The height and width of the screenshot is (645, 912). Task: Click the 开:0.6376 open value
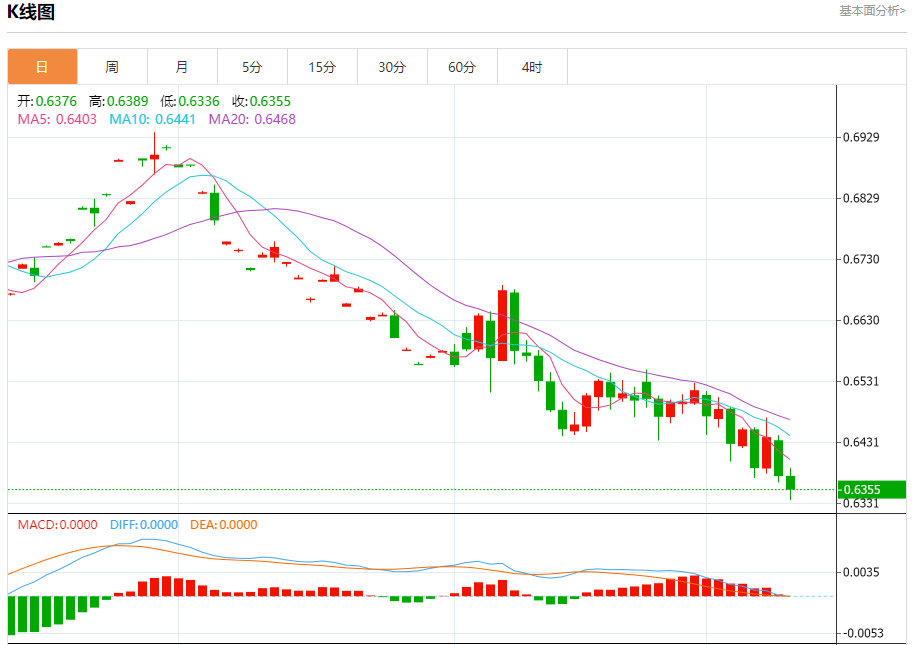47,101
